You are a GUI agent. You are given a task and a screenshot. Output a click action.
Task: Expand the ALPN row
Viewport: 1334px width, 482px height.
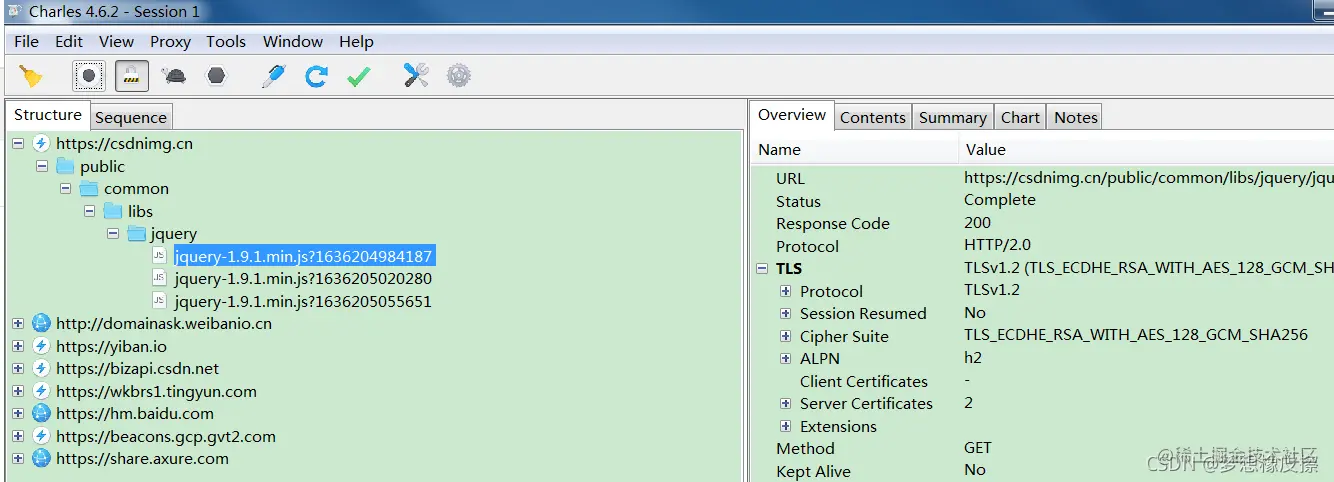click(786, 359)
